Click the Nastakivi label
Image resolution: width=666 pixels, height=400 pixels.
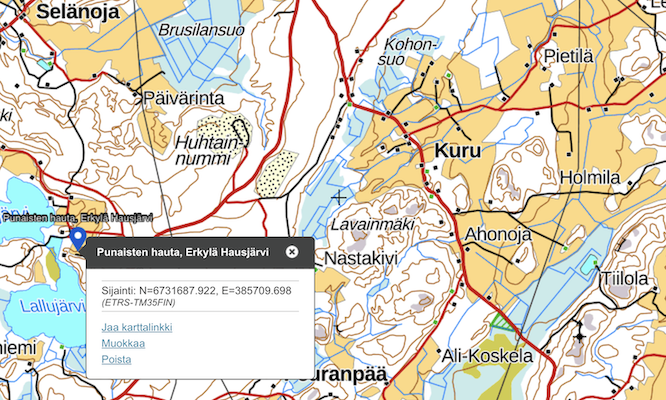pyautogui.click(x=361, y=258)
